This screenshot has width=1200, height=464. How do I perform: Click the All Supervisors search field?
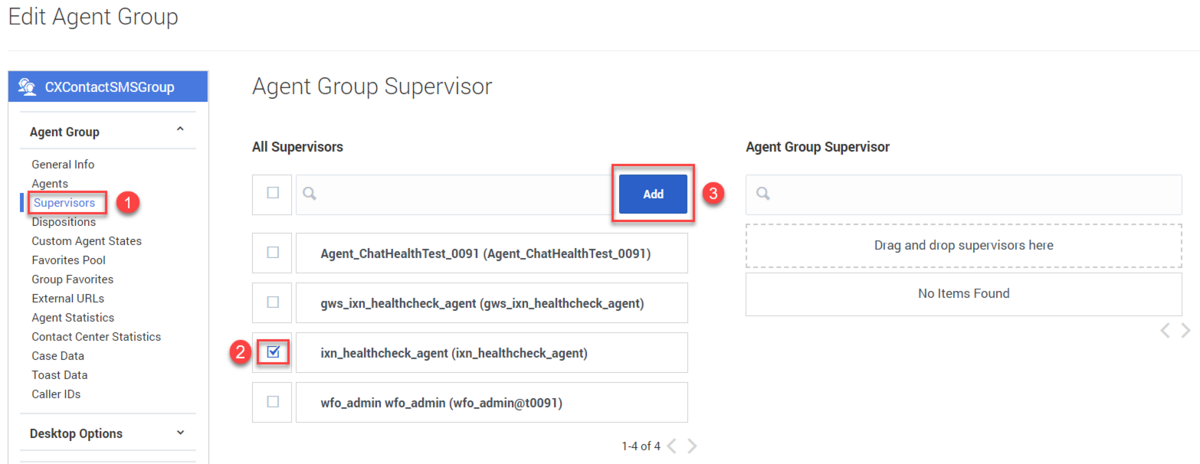coord(453,194)
